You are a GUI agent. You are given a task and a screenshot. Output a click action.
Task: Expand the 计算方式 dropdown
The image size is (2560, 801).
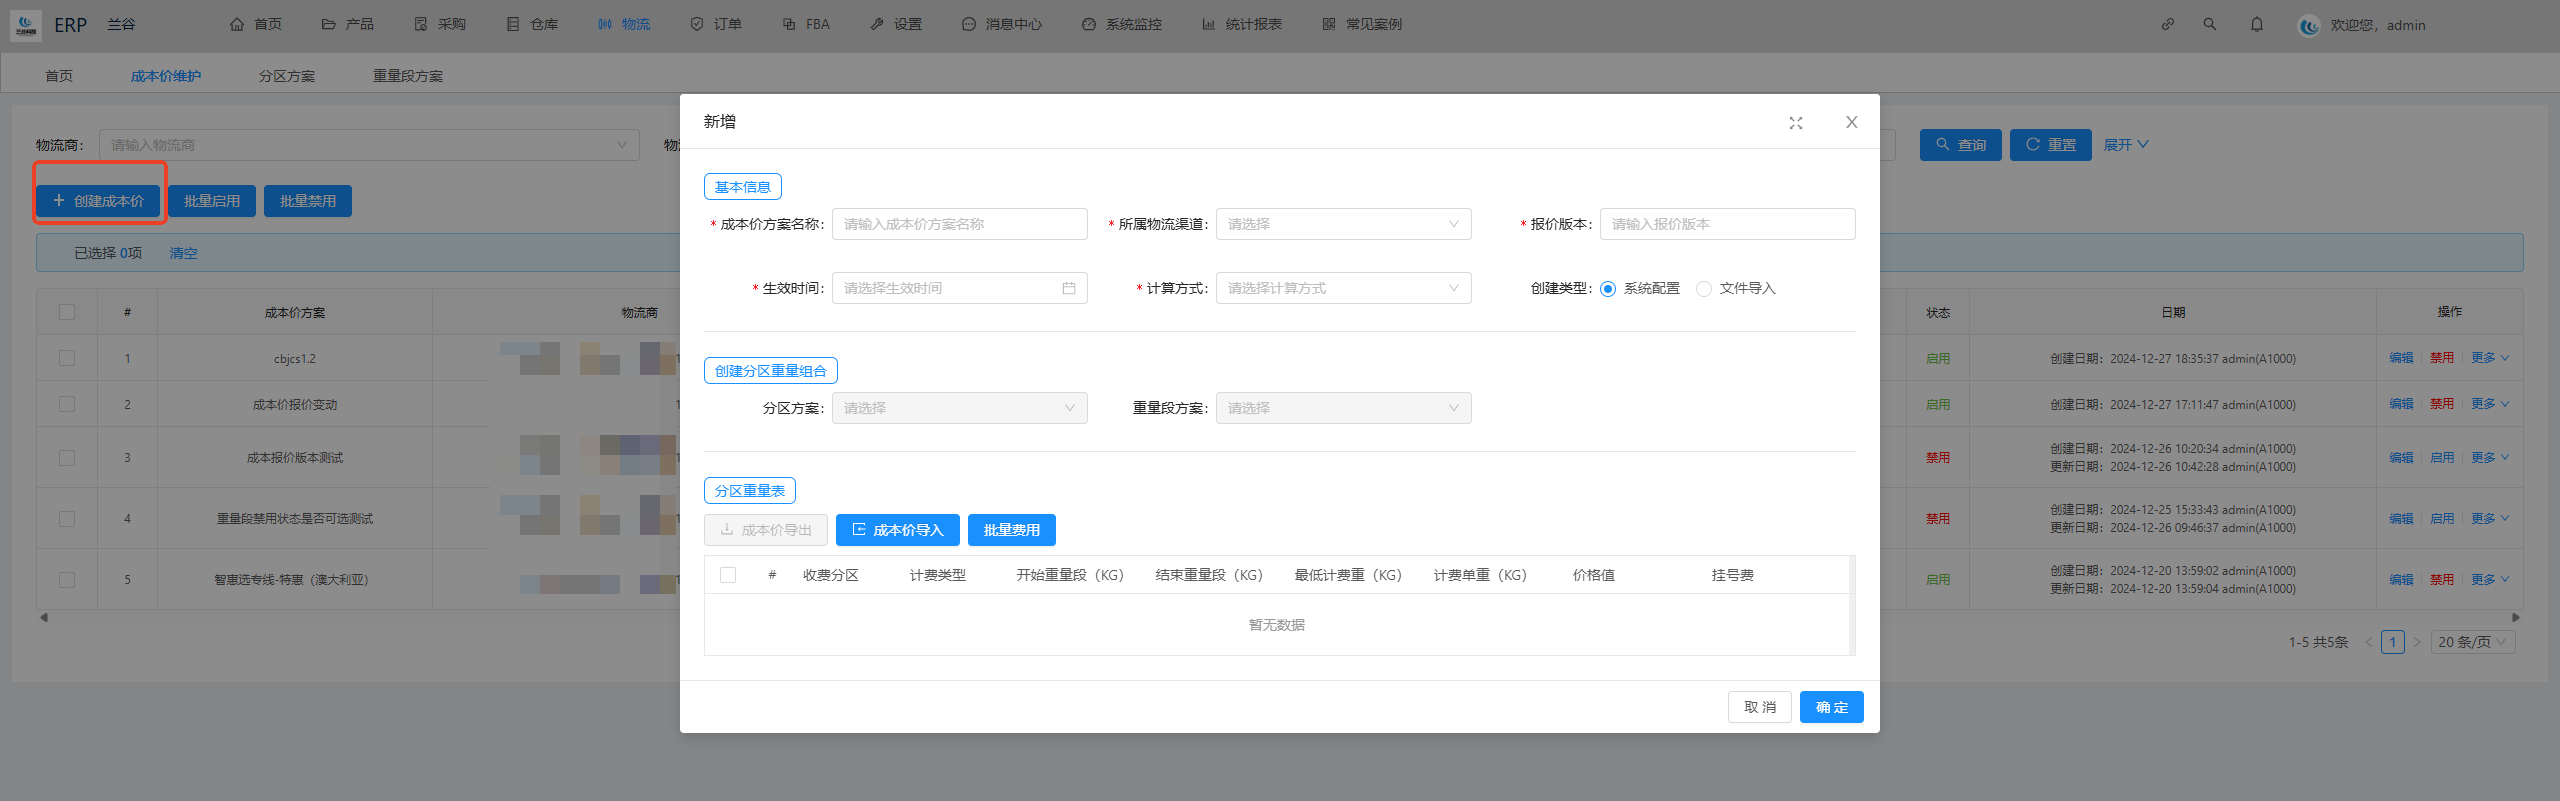pyautogui.click(x=1342, y=289)
